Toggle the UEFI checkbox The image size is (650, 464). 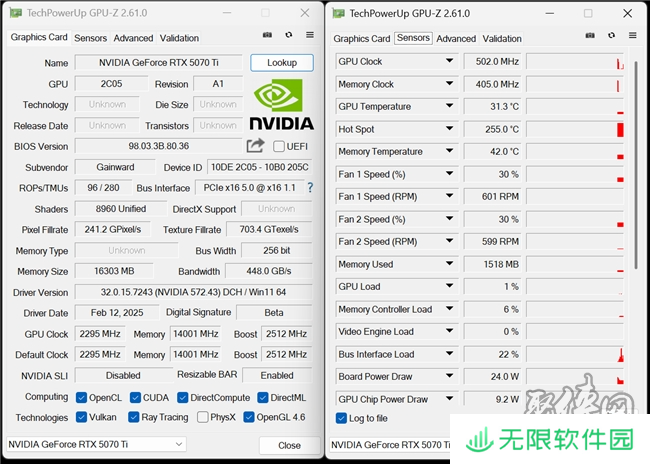[x=279, y=146]
